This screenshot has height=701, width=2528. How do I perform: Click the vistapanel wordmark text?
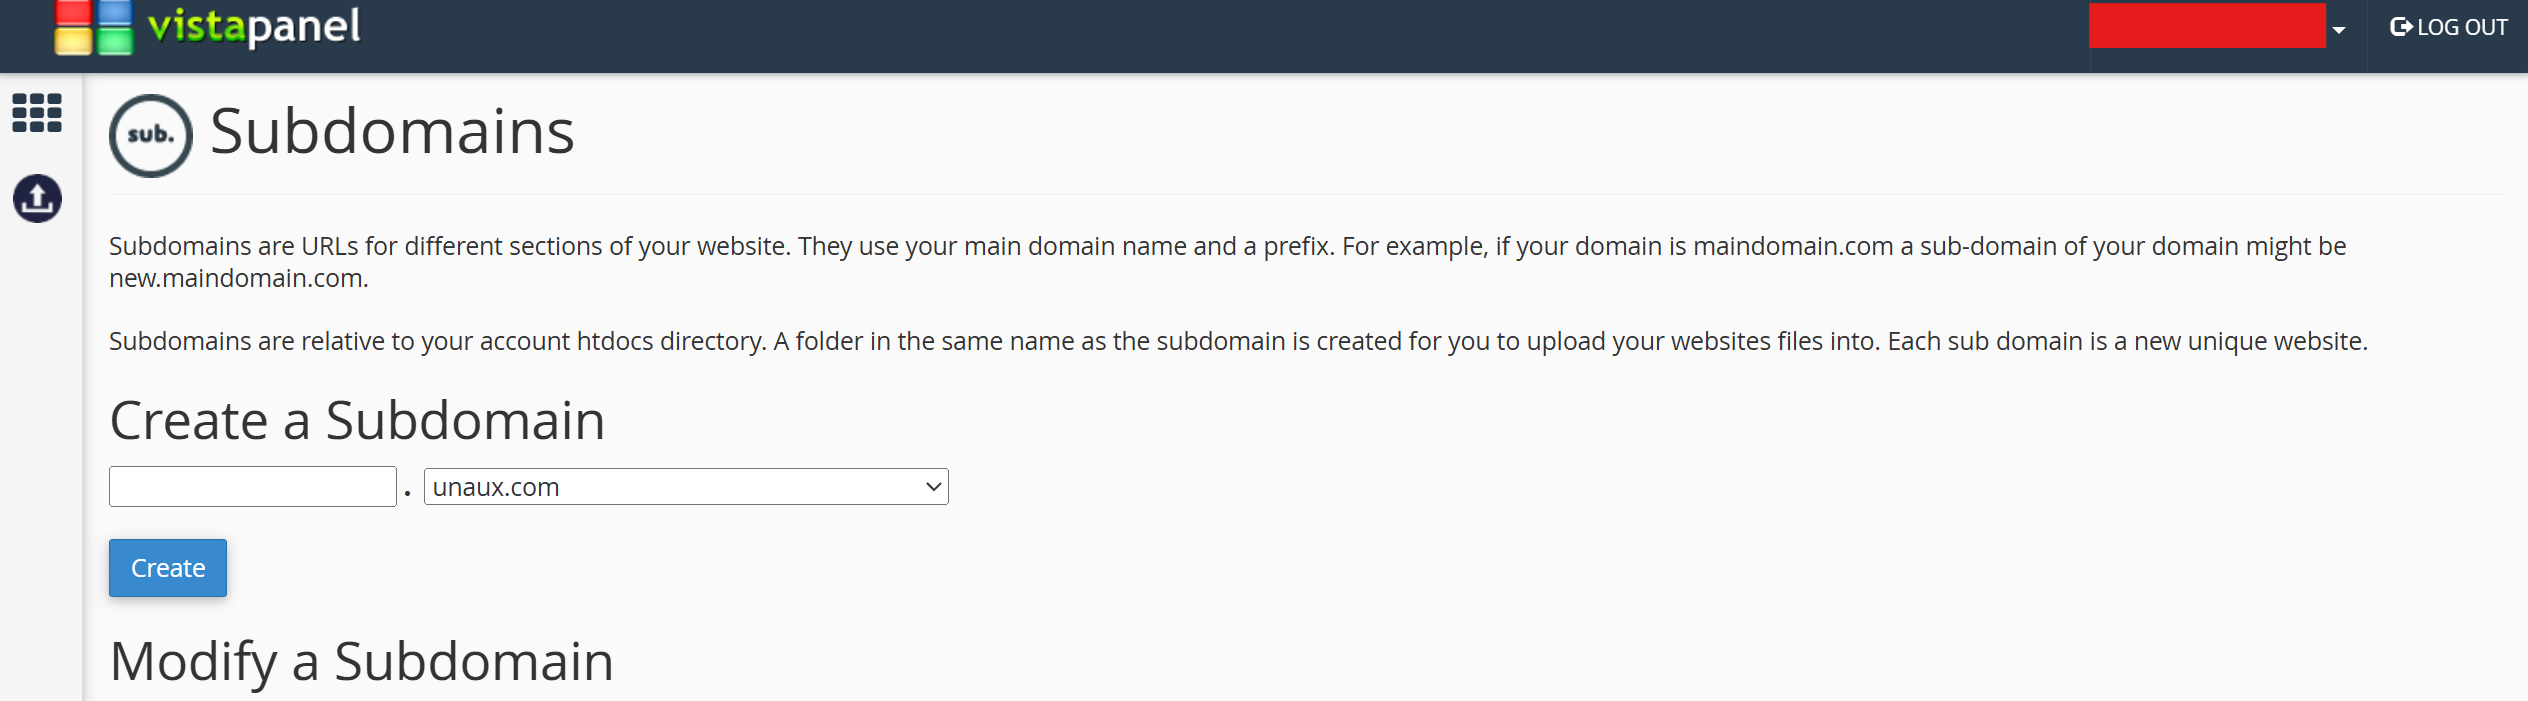point(254,27)
